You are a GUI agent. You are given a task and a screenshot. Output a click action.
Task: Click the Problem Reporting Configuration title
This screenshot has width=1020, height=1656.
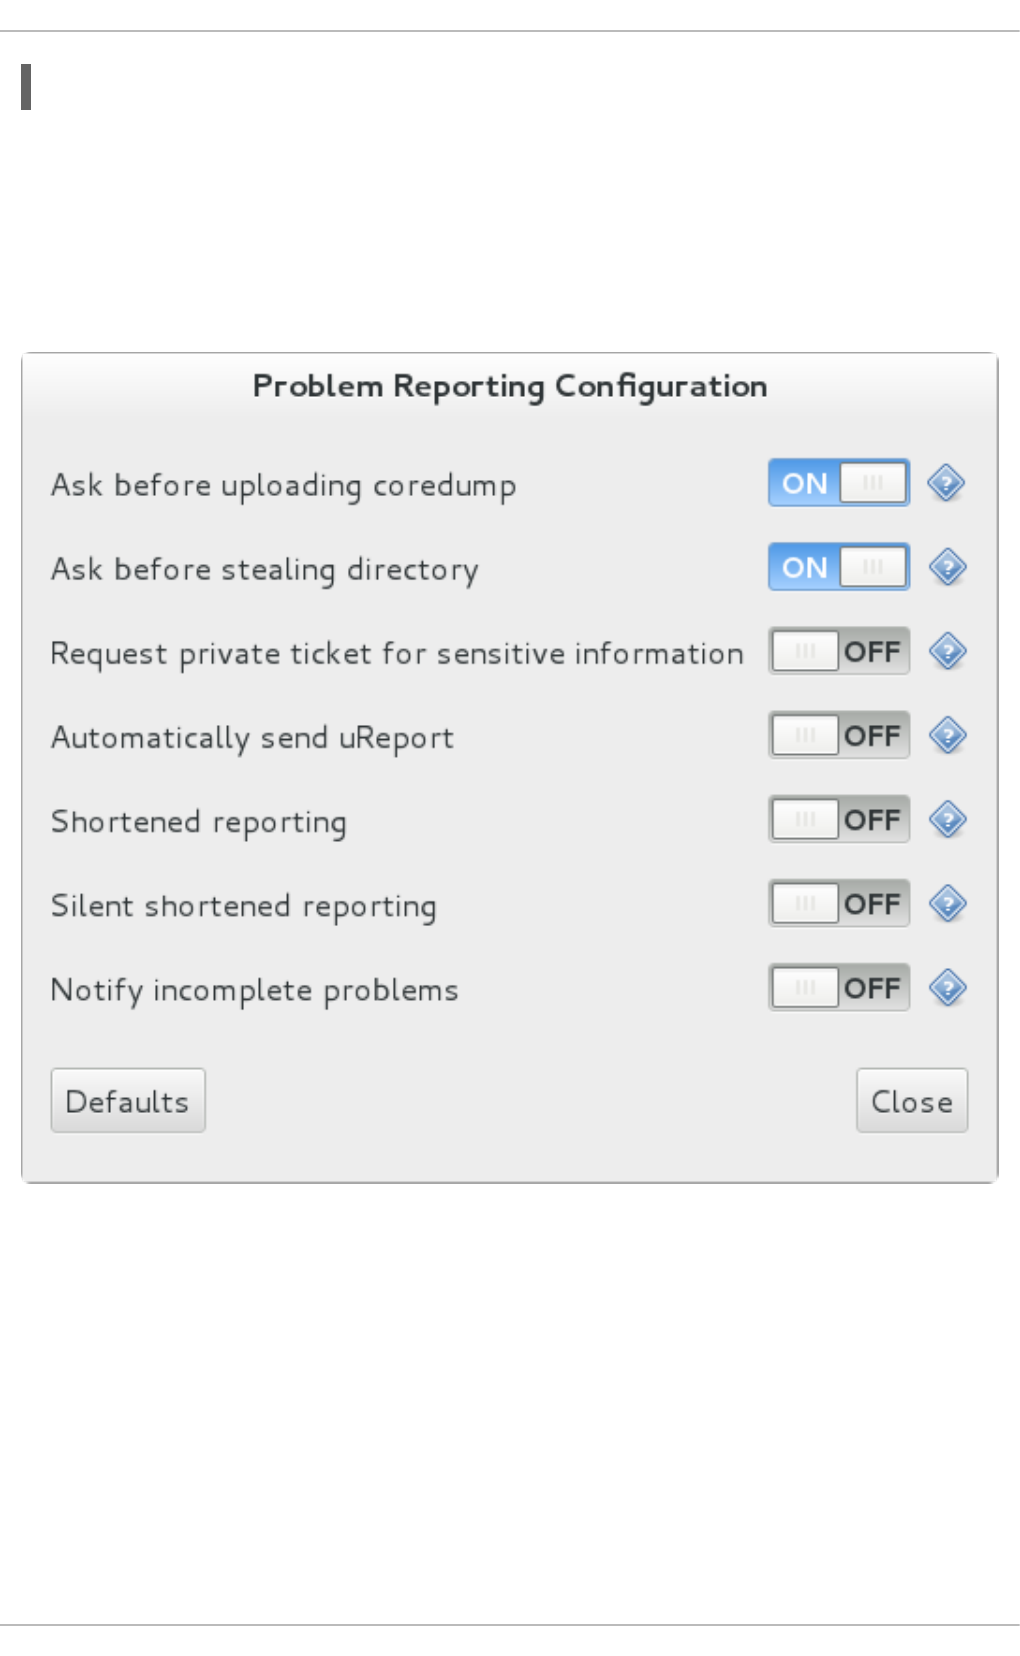point(510,387)
